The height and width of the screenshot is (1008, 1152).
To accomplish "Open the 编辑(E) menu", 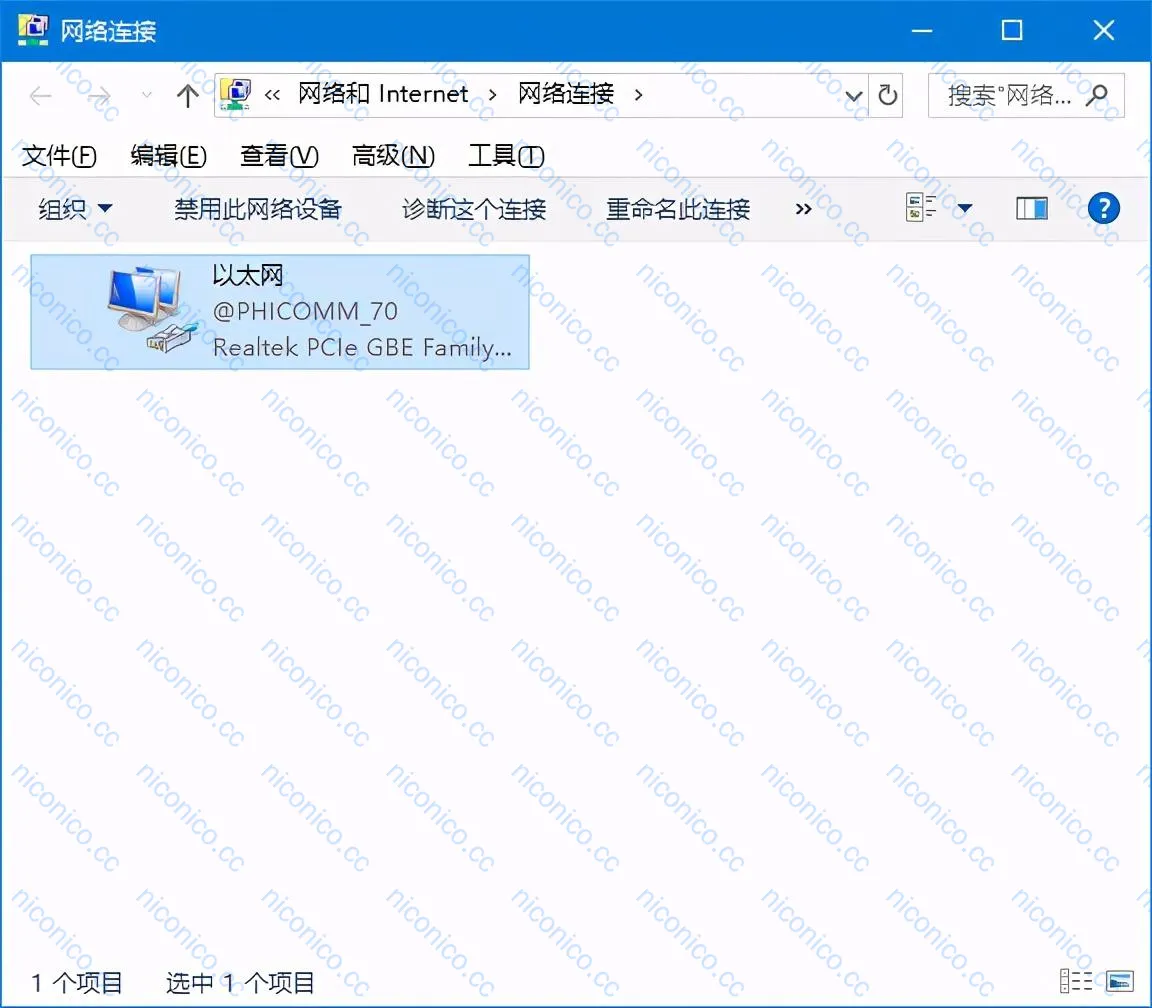I will pyautogui.click(x=168, y=156).
